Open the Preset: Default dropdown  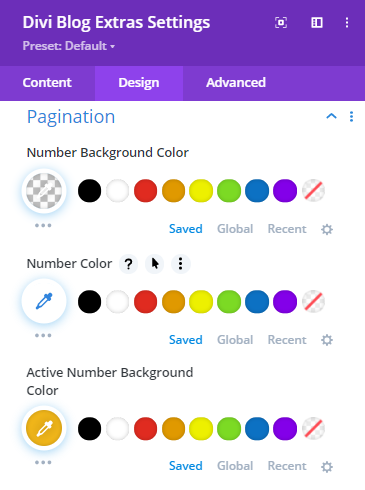69,46
